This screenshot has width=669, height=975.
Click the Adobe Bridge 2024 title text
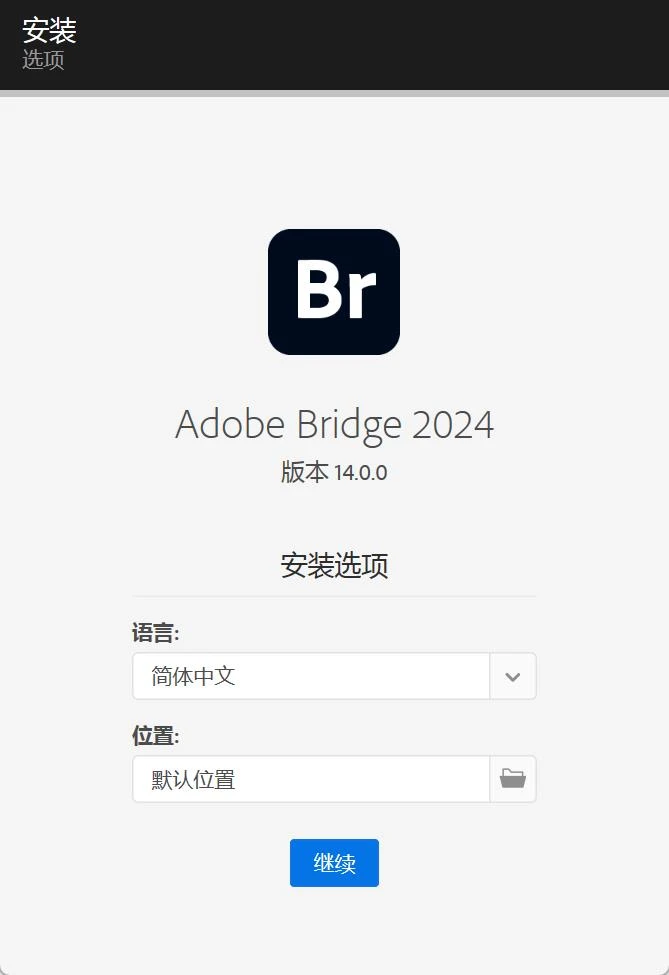(334, 424)
